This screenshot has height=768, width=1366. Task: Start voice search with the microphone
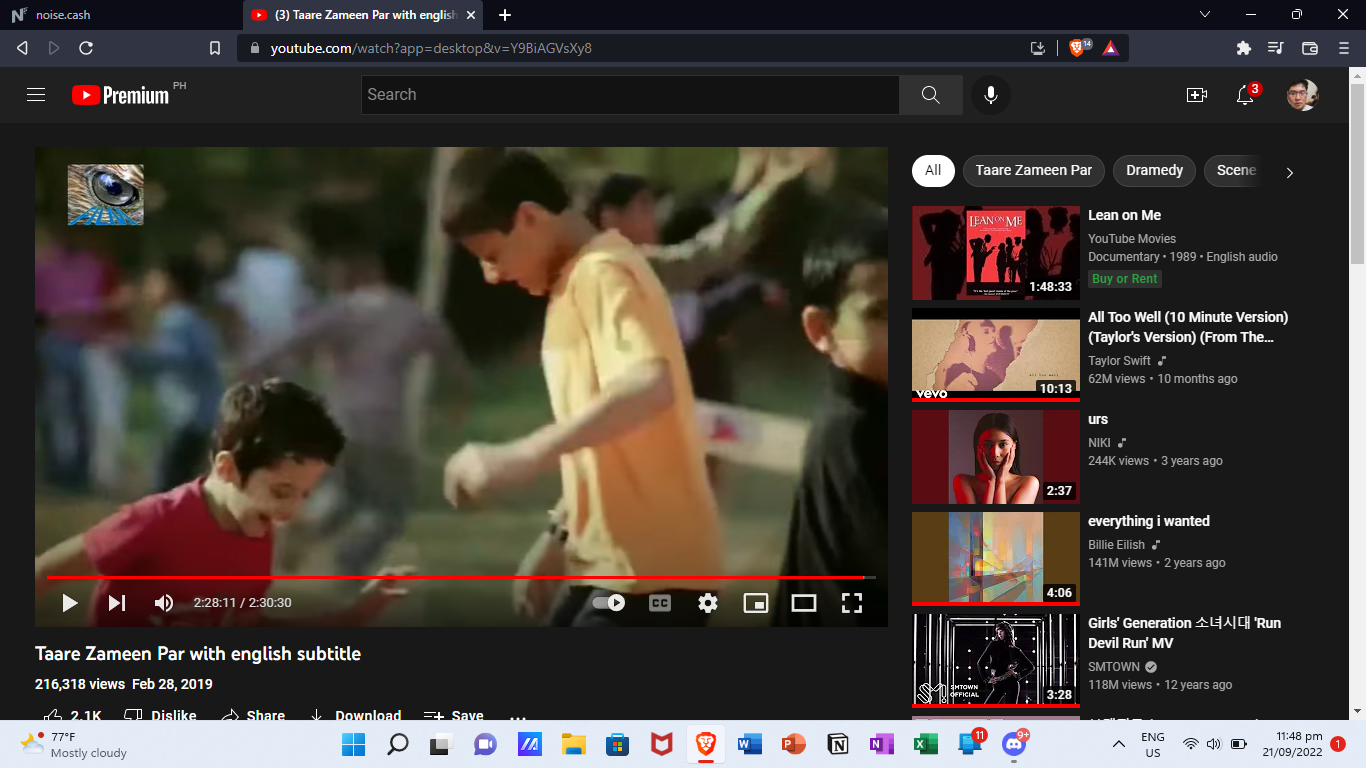click(990, 95)
